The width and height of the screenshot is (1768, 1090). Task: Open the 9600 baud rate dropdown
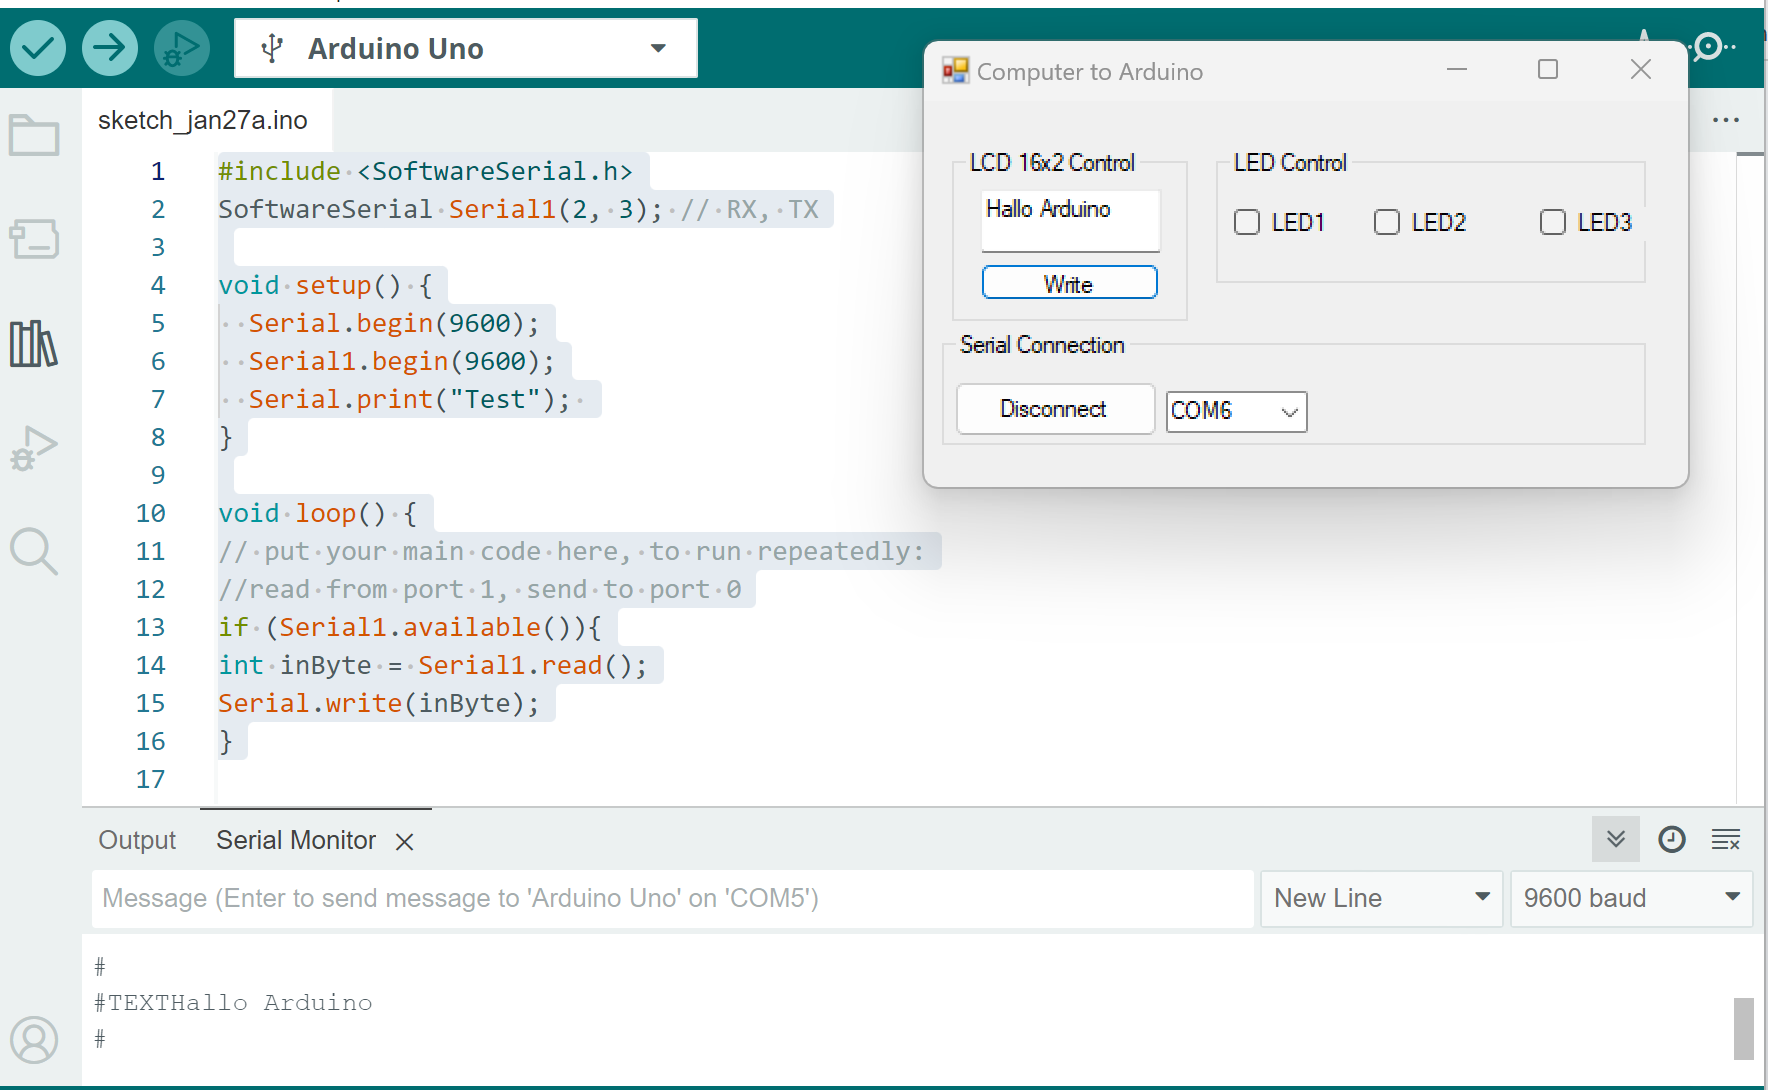[x=1631, y=898]
